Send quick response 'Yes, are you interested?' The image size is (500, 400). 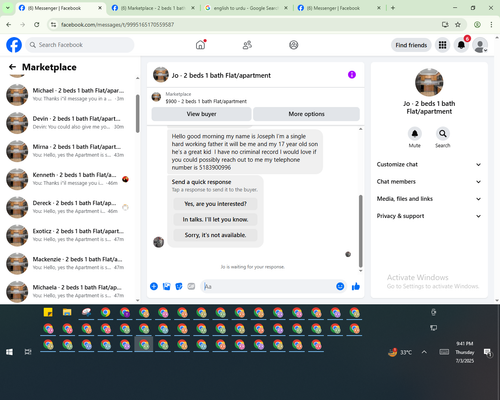pyautogui.click(x=215, y=204)
